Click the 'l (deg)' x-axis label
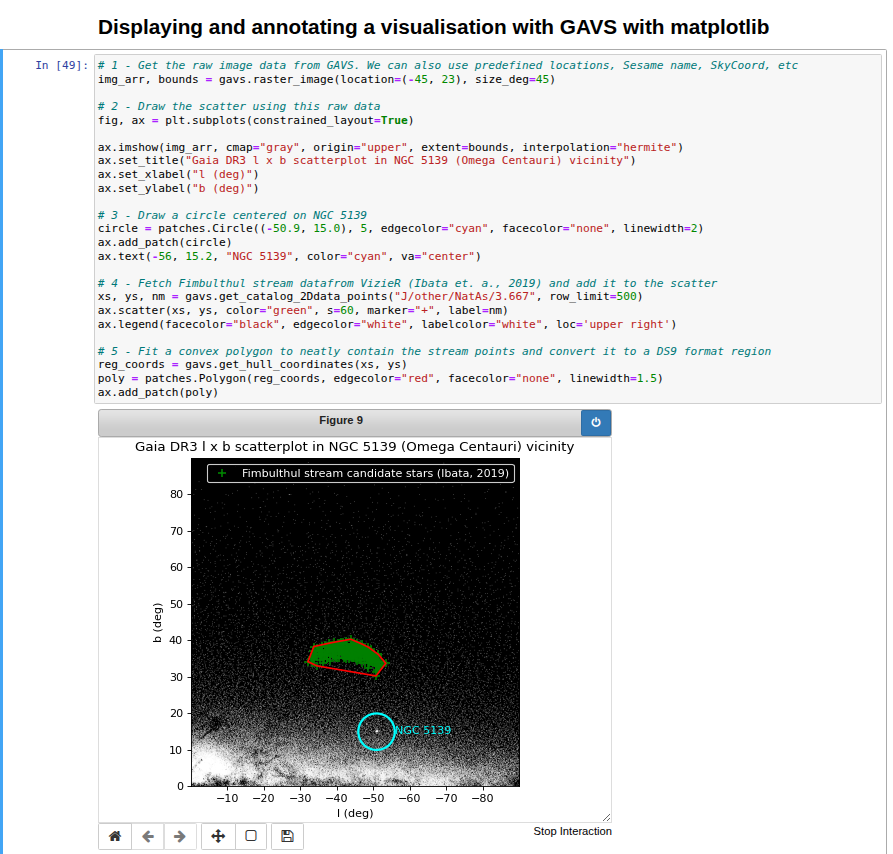The width and height of the screenshot is (893, 854). pos(354,813)
